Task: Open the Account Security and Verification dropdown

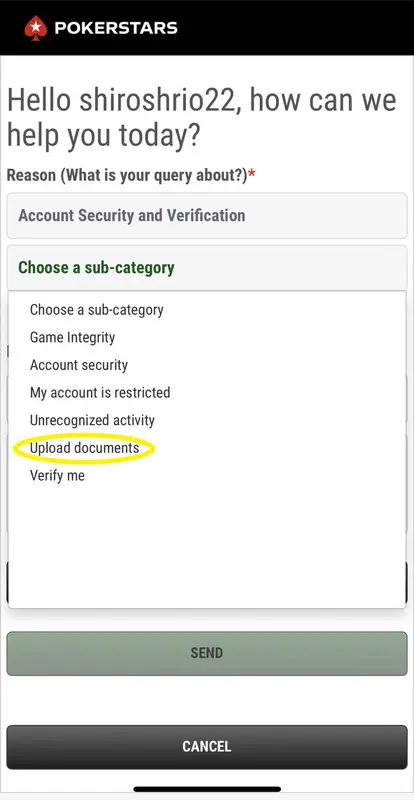Action: (x=207, y=215)
